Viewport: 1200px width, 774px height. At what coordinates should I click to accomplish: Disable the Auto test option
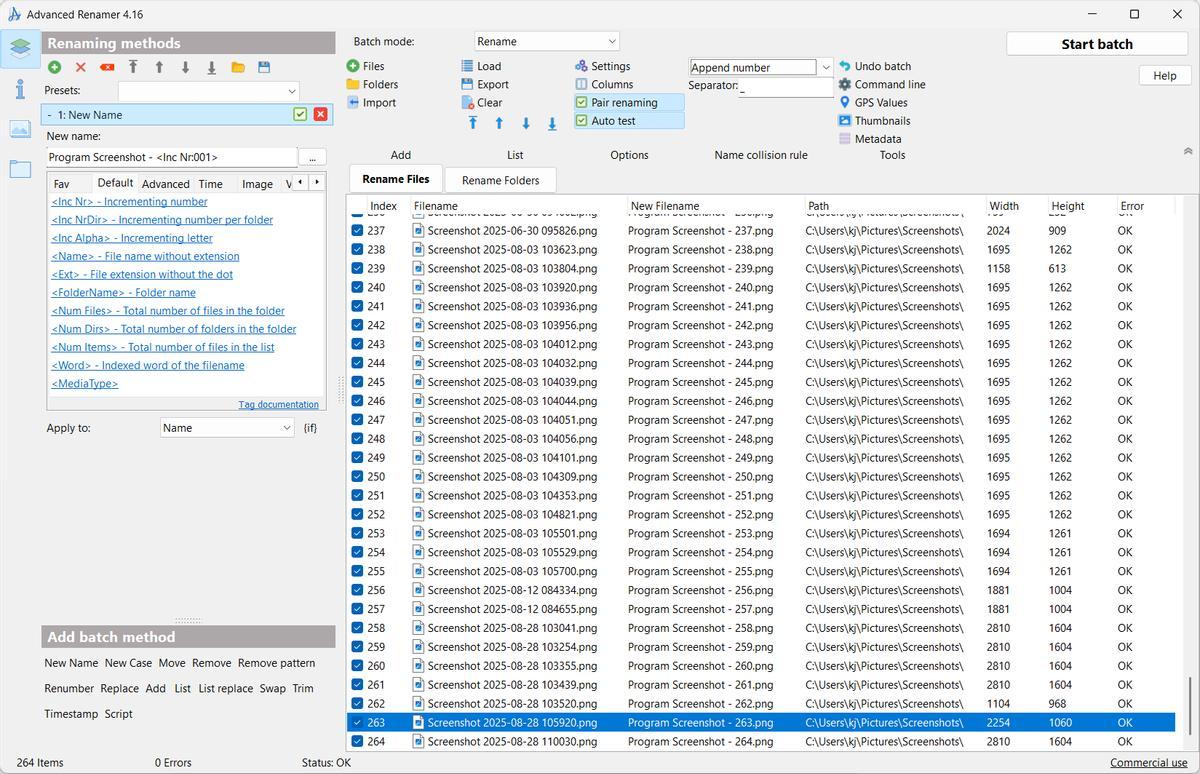(612, 121)
